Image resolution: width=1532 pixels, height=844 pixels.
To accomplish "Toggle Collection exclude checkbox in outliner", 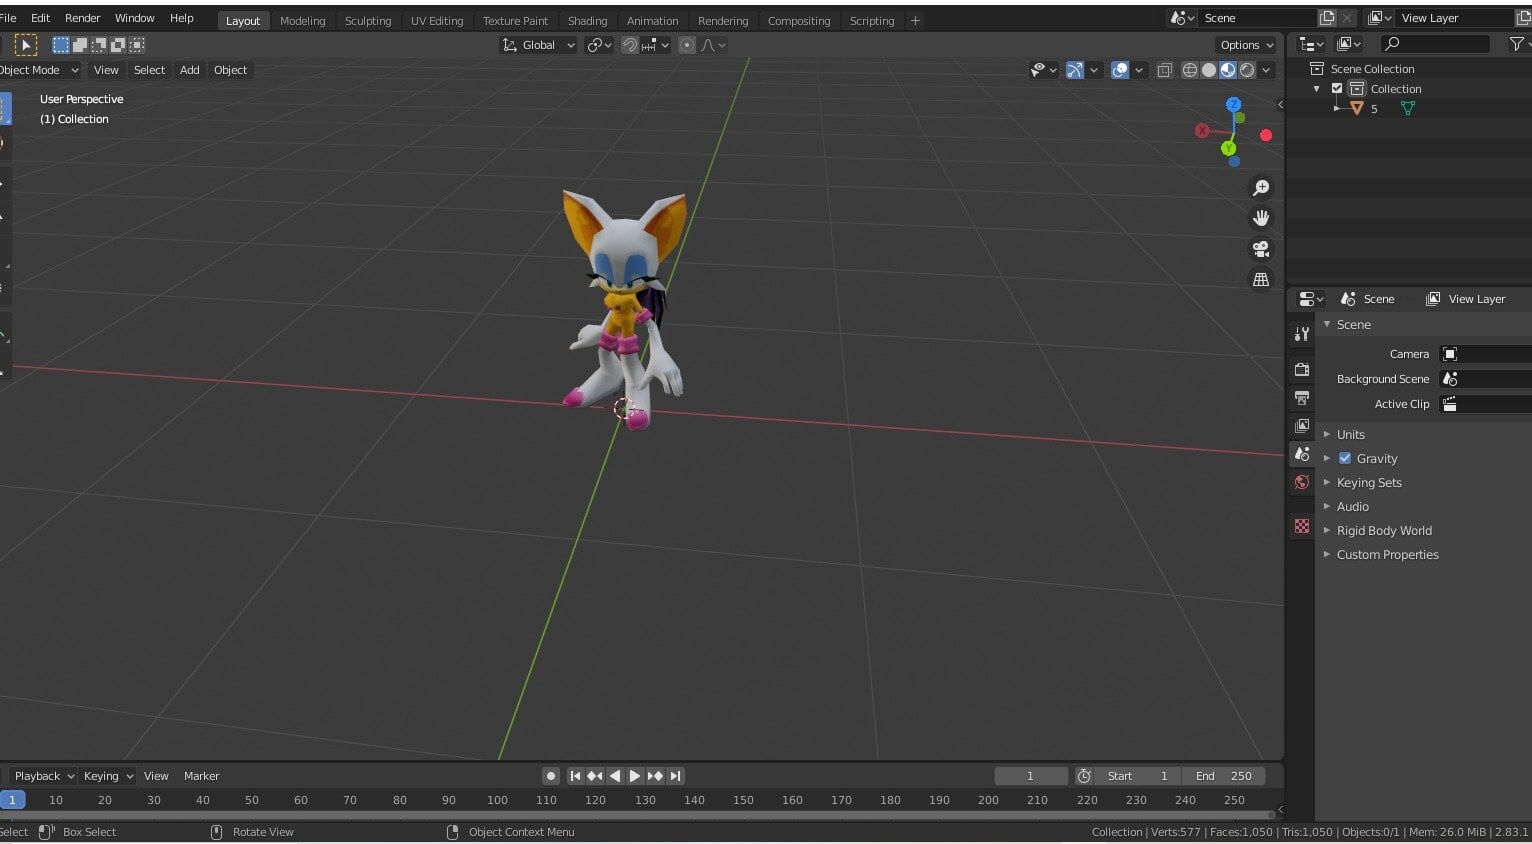I will click(x=1337, y=89).
